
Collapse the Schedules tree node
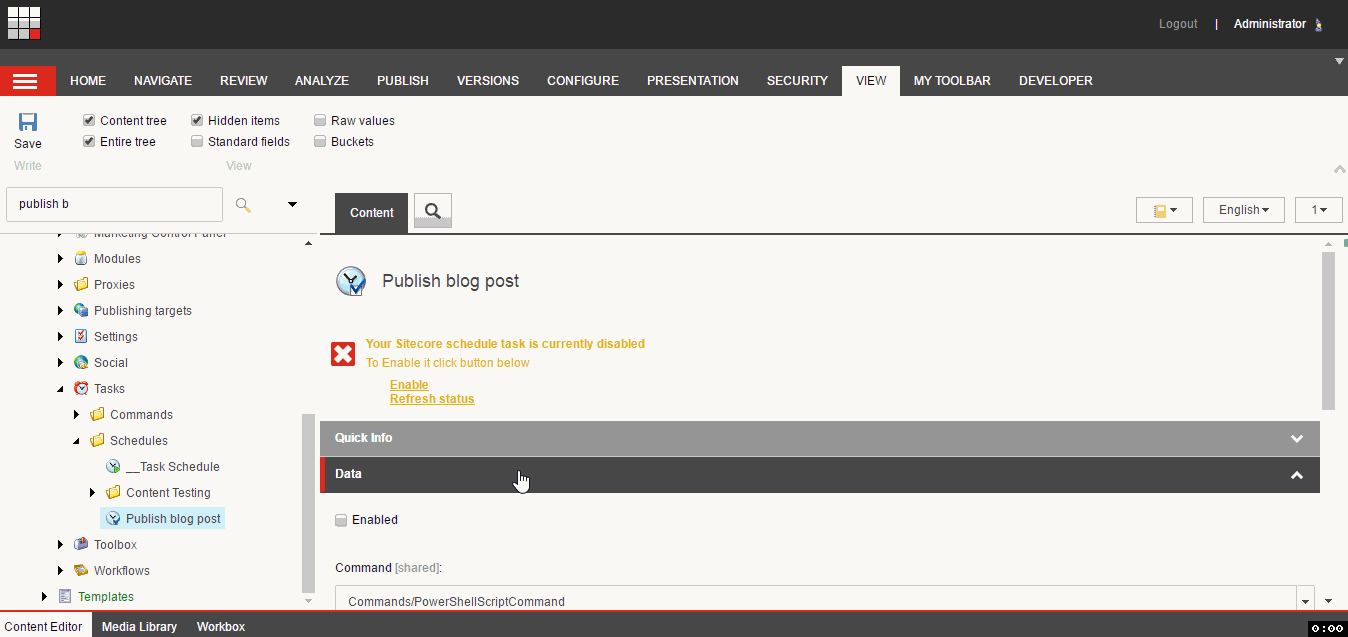click(x=77, y=441)
